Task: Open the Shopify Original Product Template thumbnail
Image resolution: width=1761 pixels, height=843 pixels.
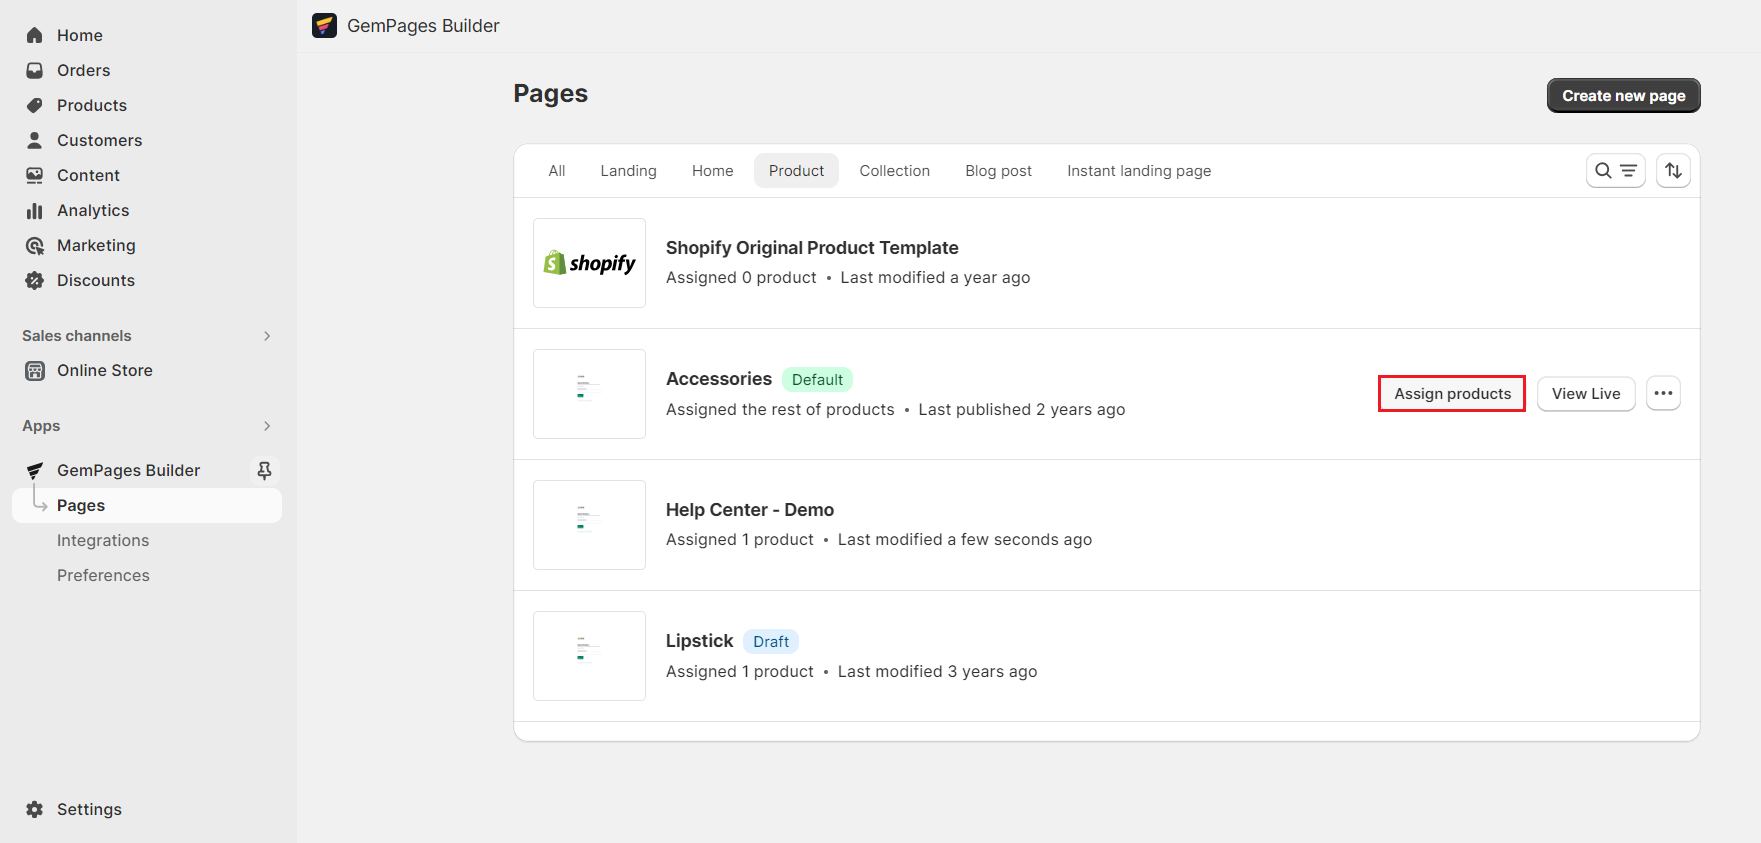Action: (589, 263)
